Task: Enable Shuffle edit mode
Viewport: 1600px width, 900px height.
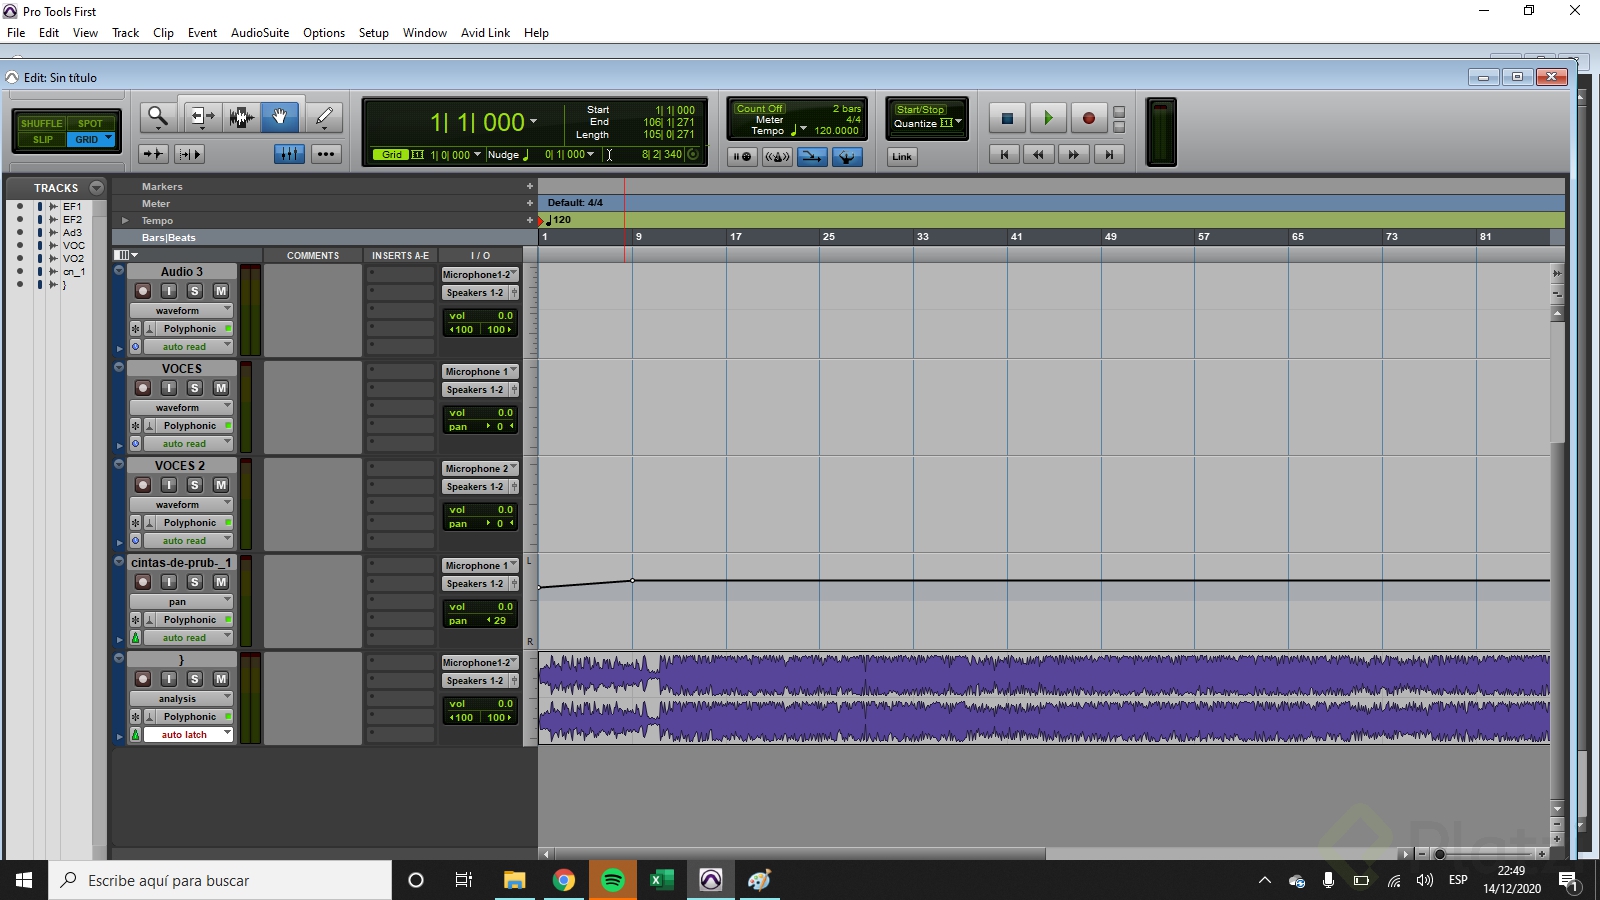Action: coord(41,124)
